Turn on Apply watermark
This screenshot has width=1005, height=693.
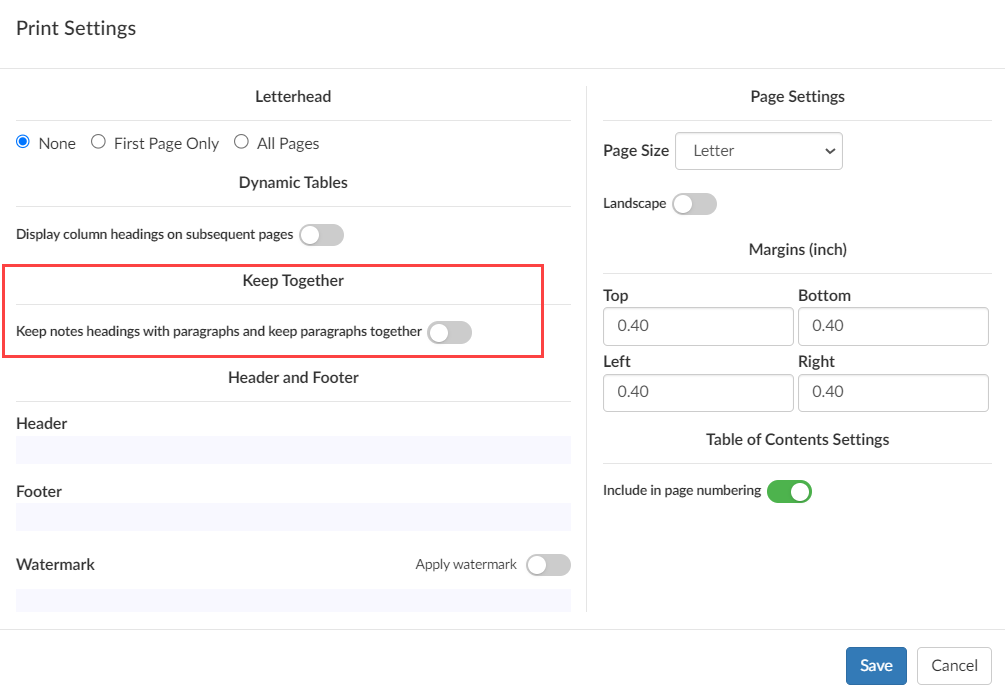click(x=548, y=564)
